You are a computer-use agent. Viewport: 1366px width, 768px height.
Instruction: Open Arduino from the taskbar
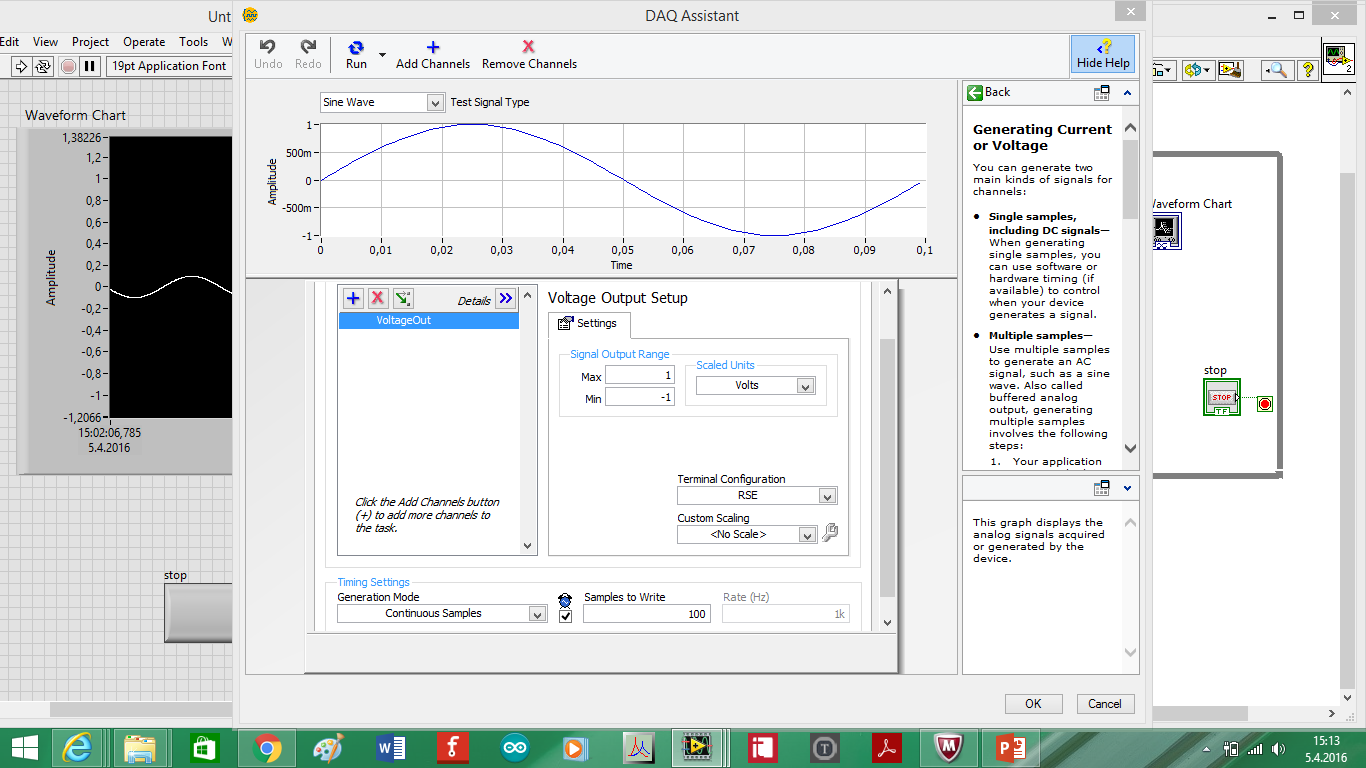pos(514,748)
